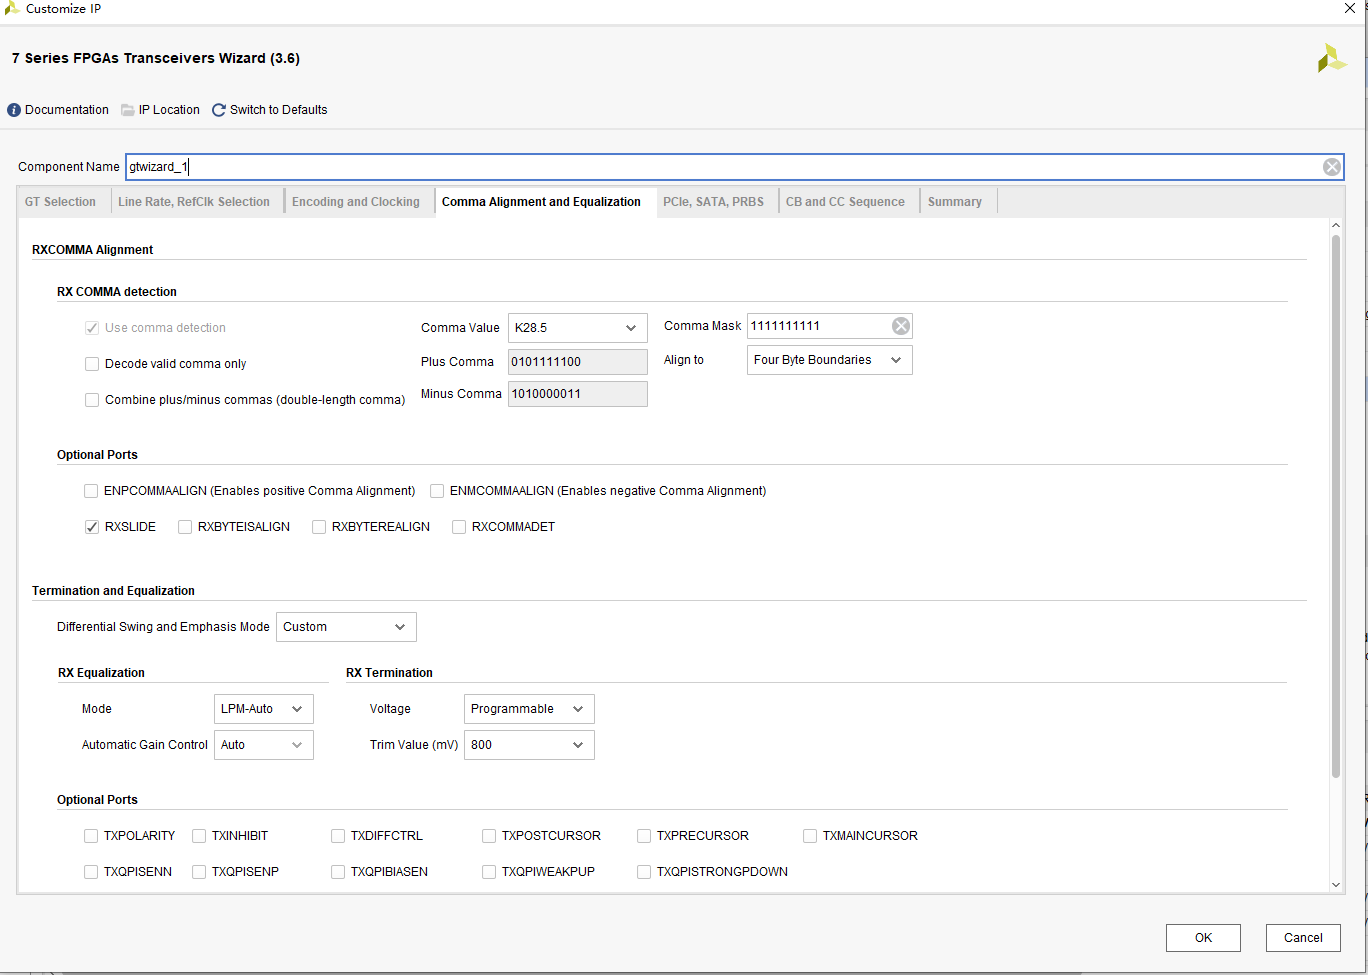Click the Termination and Equalization heading
Screen dimensions: 1368x975
[x=113, y=591]
